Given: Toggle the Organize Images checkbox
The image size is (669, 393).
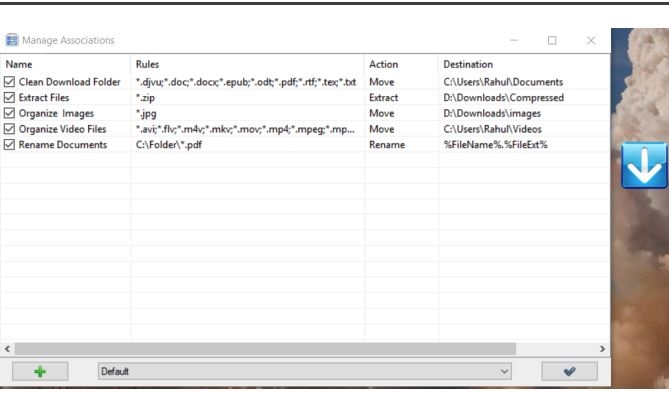Looking at the screenshot, I should click(9, 113).
